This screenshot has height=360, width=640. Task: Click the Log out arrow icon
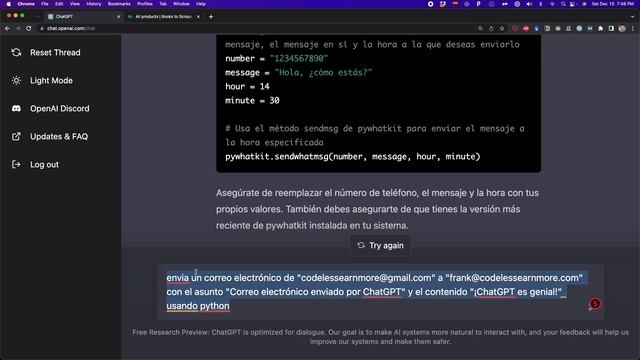click(16, 164)
